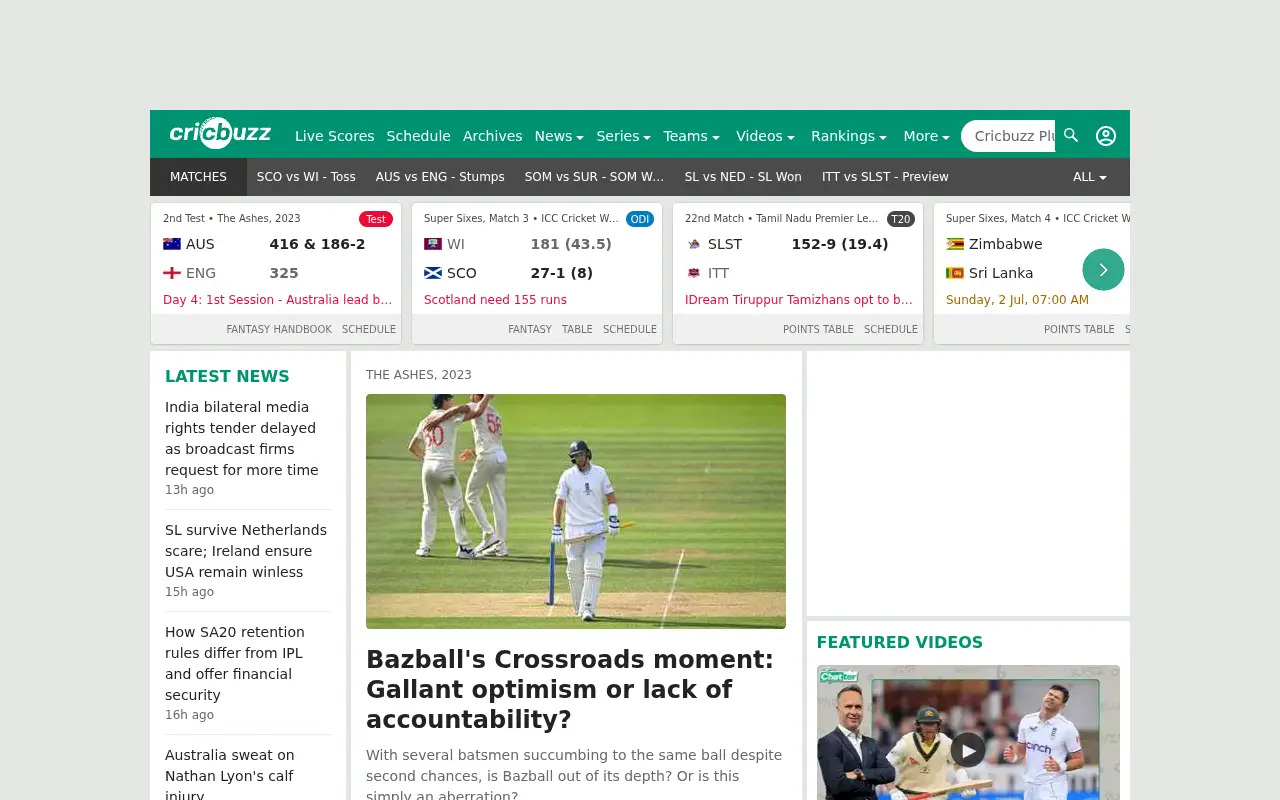Click the Scotland flag icon
This screenshot has width=1280, height=800.
[x=433, y=273]
